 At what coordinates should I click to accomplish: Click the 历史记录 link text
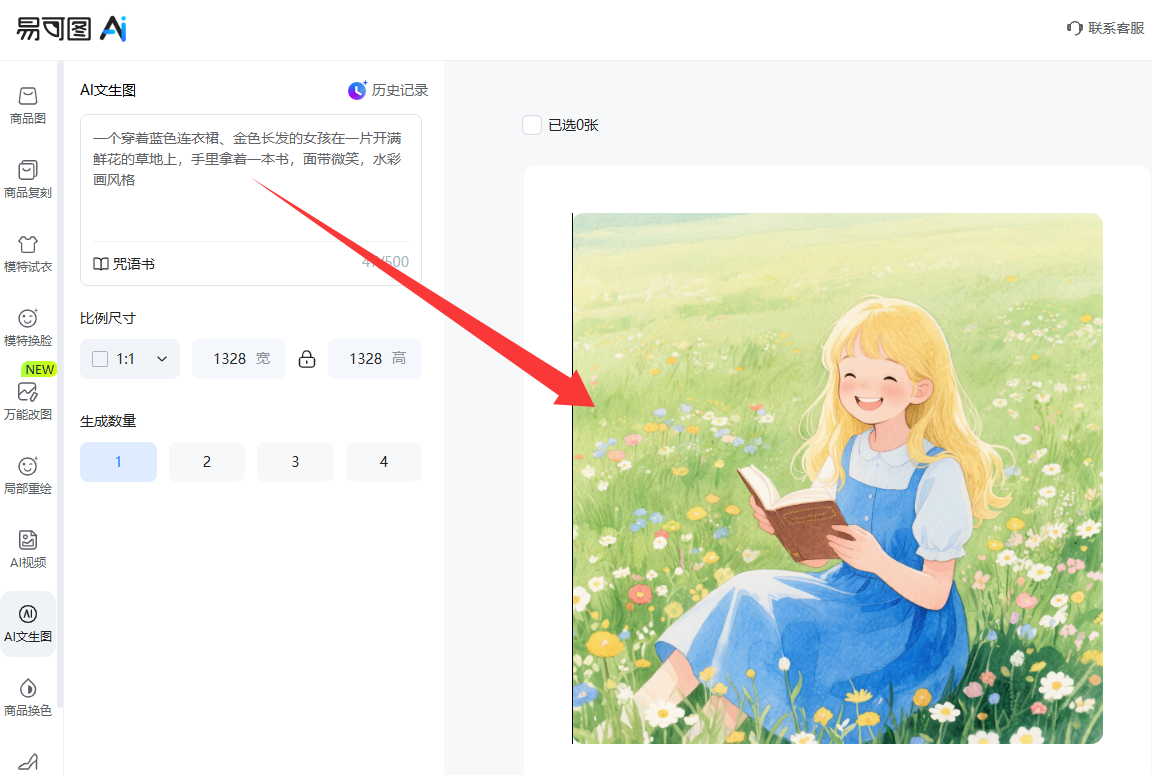pos(400,90)
